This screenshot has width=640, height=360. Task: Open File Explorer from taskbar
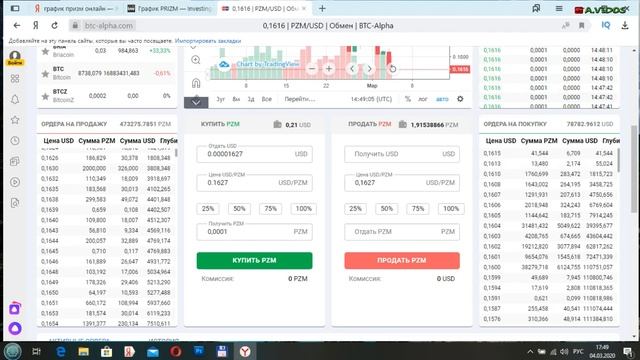(84, 351)
